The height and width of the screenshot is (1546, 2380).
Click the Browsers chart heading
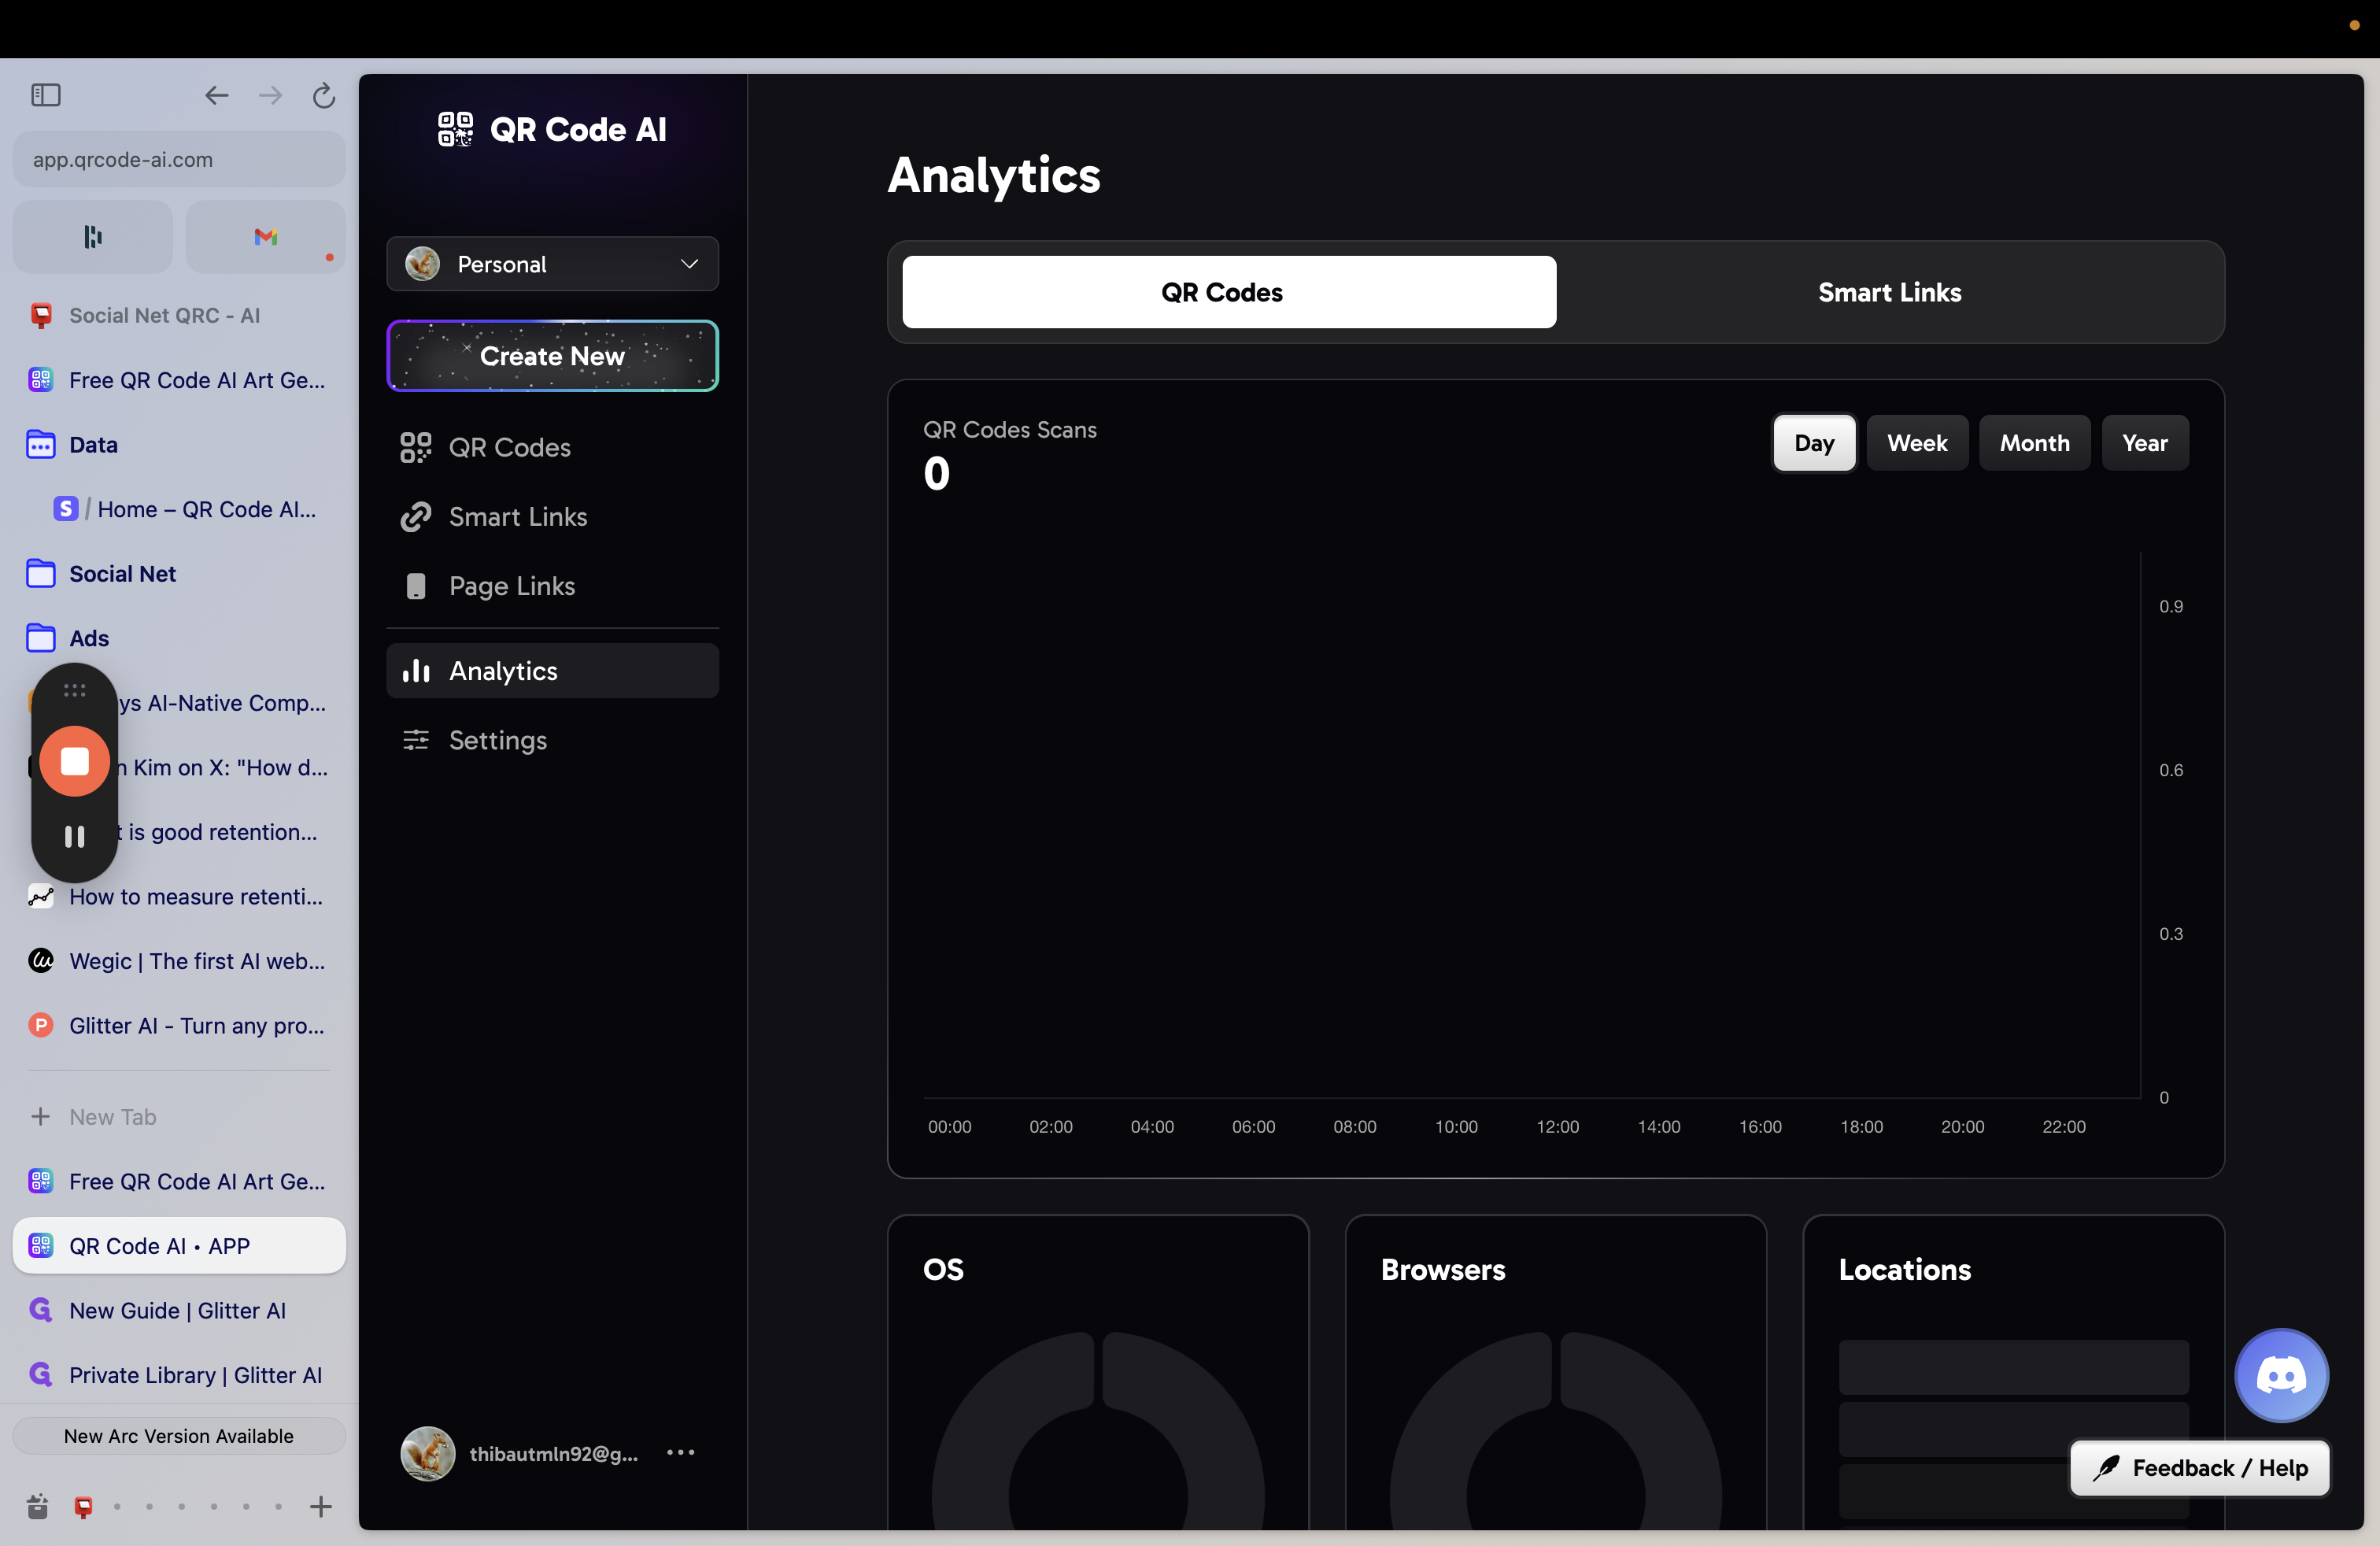point(1442,1270)
